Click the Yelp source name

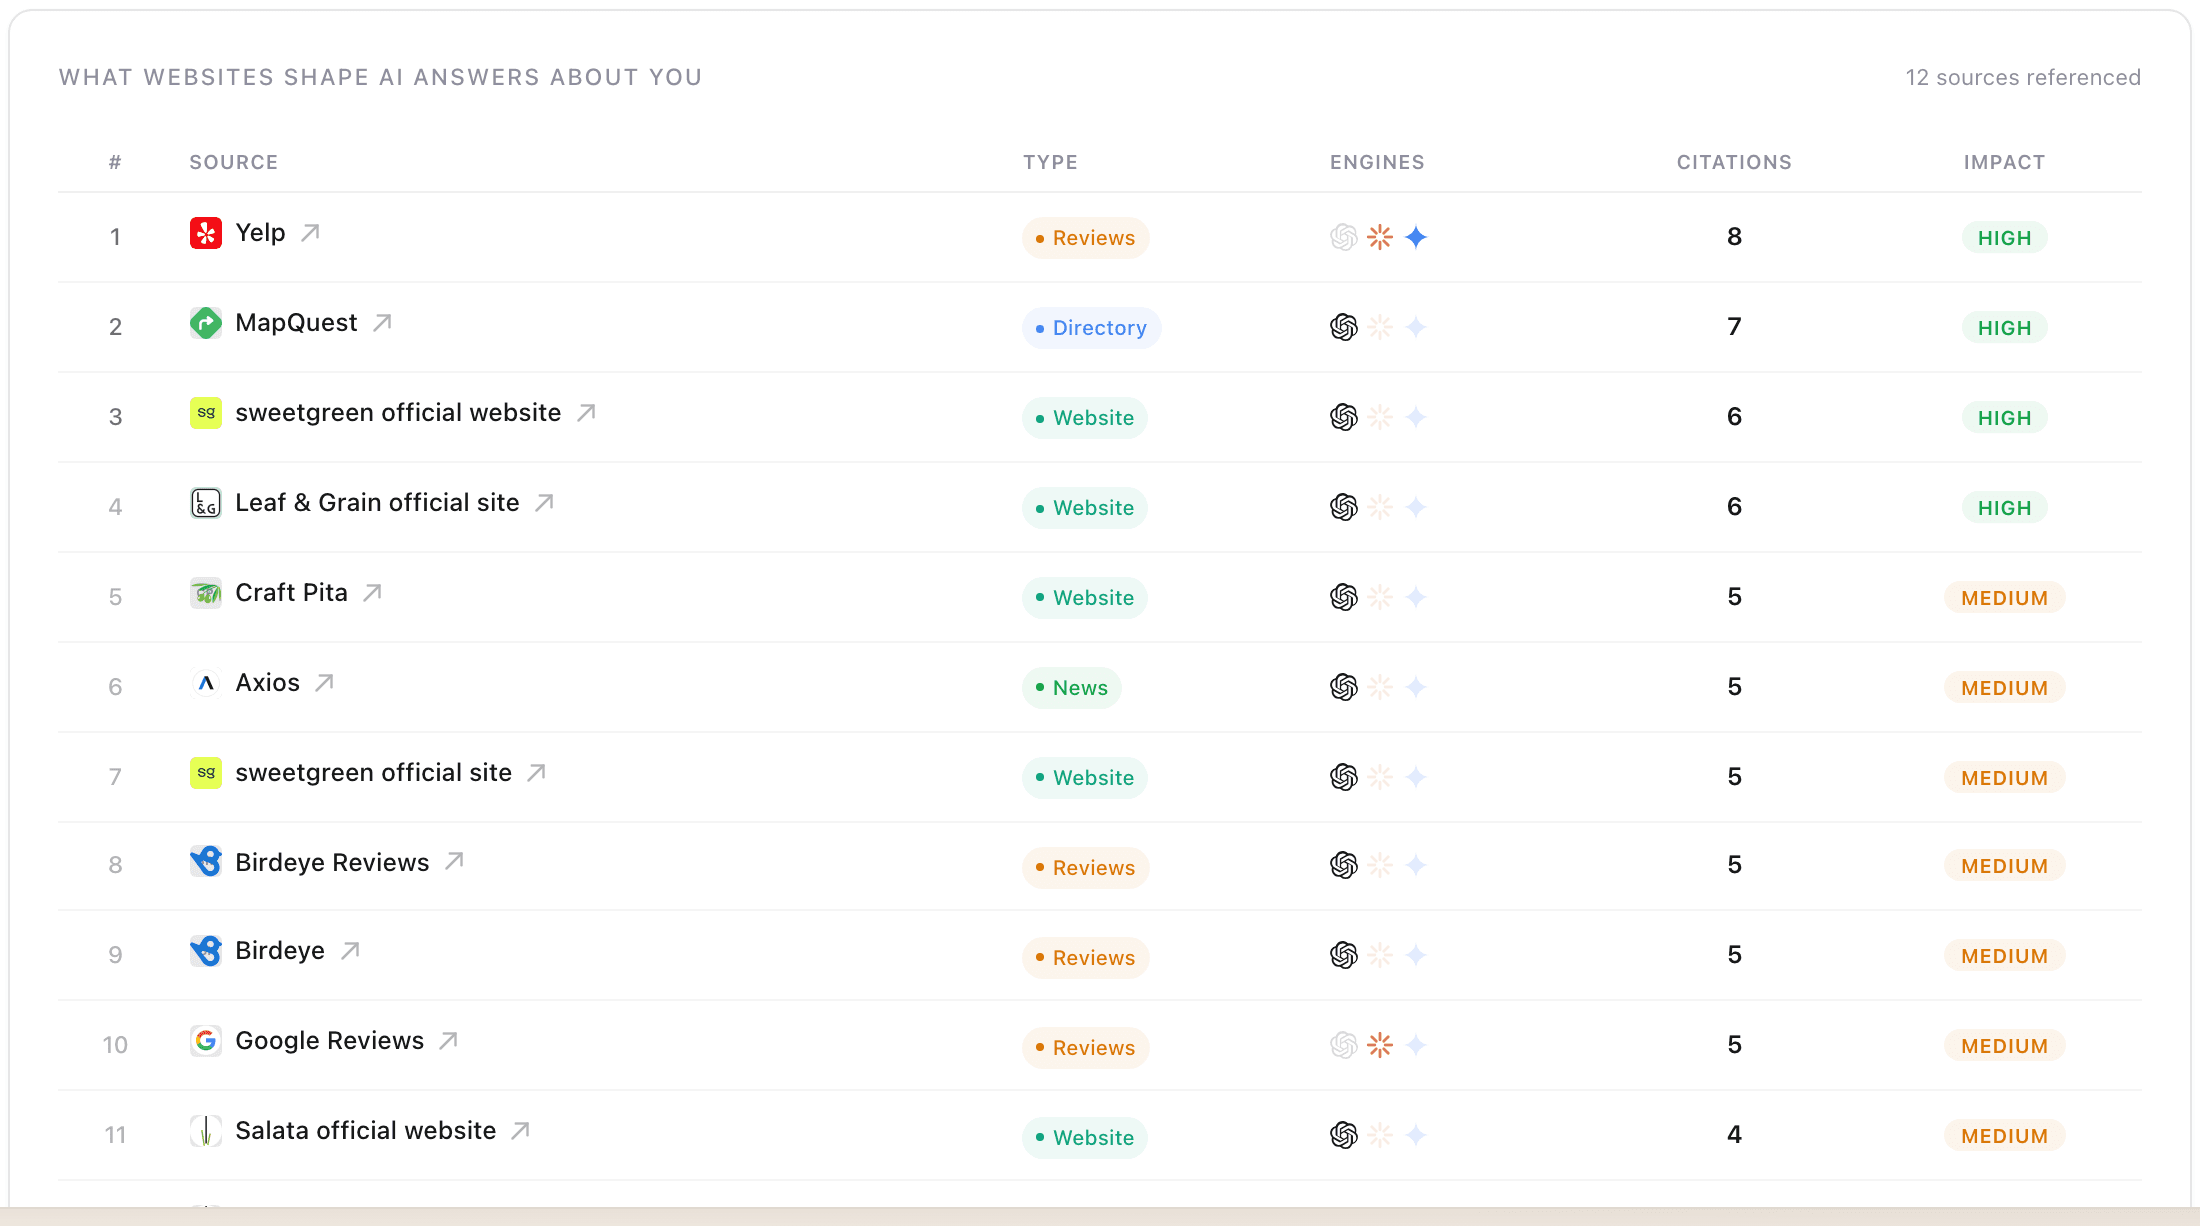point(260,233)
